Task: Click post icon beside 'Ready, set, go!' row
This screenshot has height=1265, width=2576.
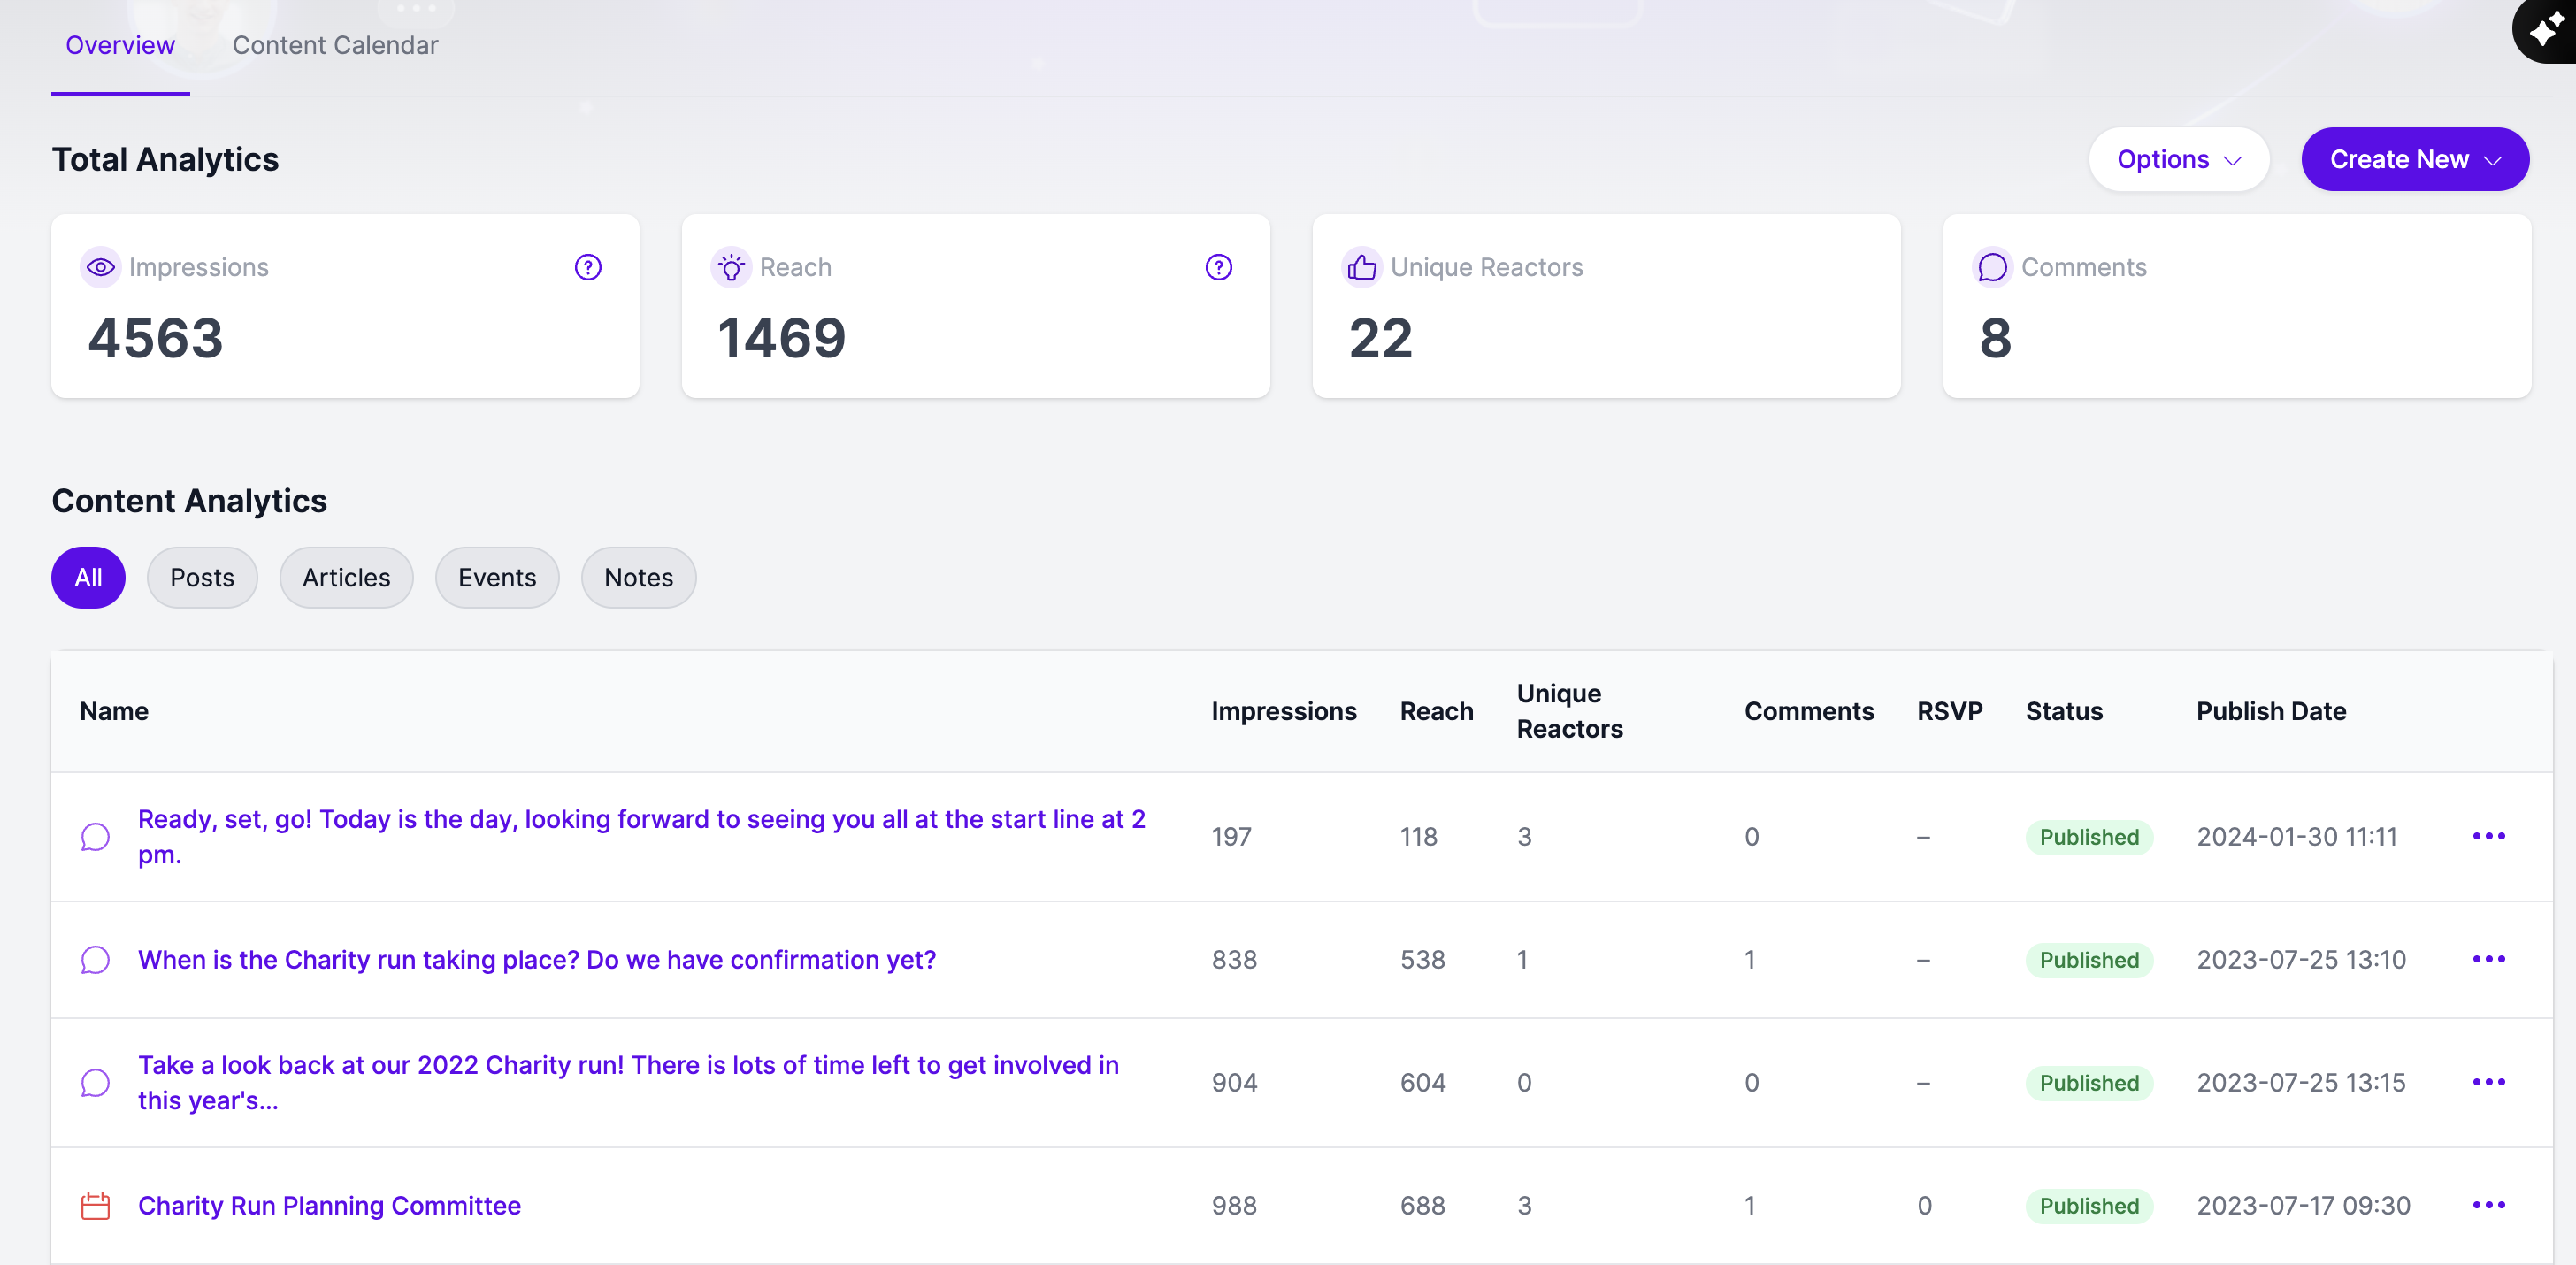Action: click(x=95, y=837)
